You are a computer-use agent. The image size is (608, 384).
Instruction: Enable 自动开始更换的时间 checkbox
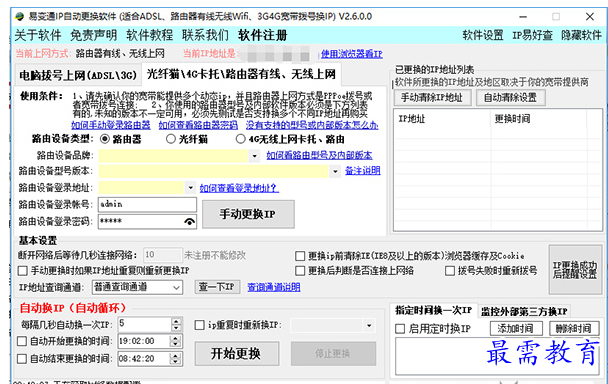(x=22, y=341)
